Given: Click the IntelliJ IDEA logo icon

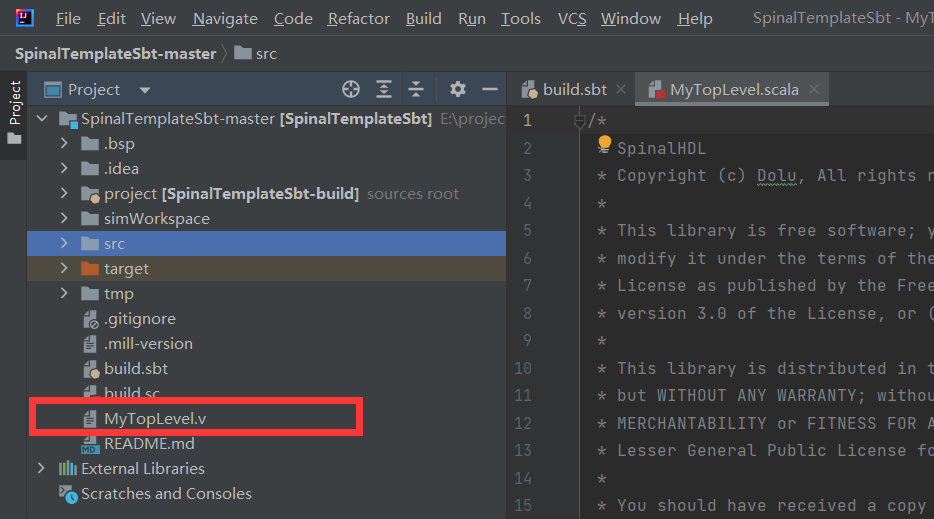Looking at the screenshot, I should (24, 18).
